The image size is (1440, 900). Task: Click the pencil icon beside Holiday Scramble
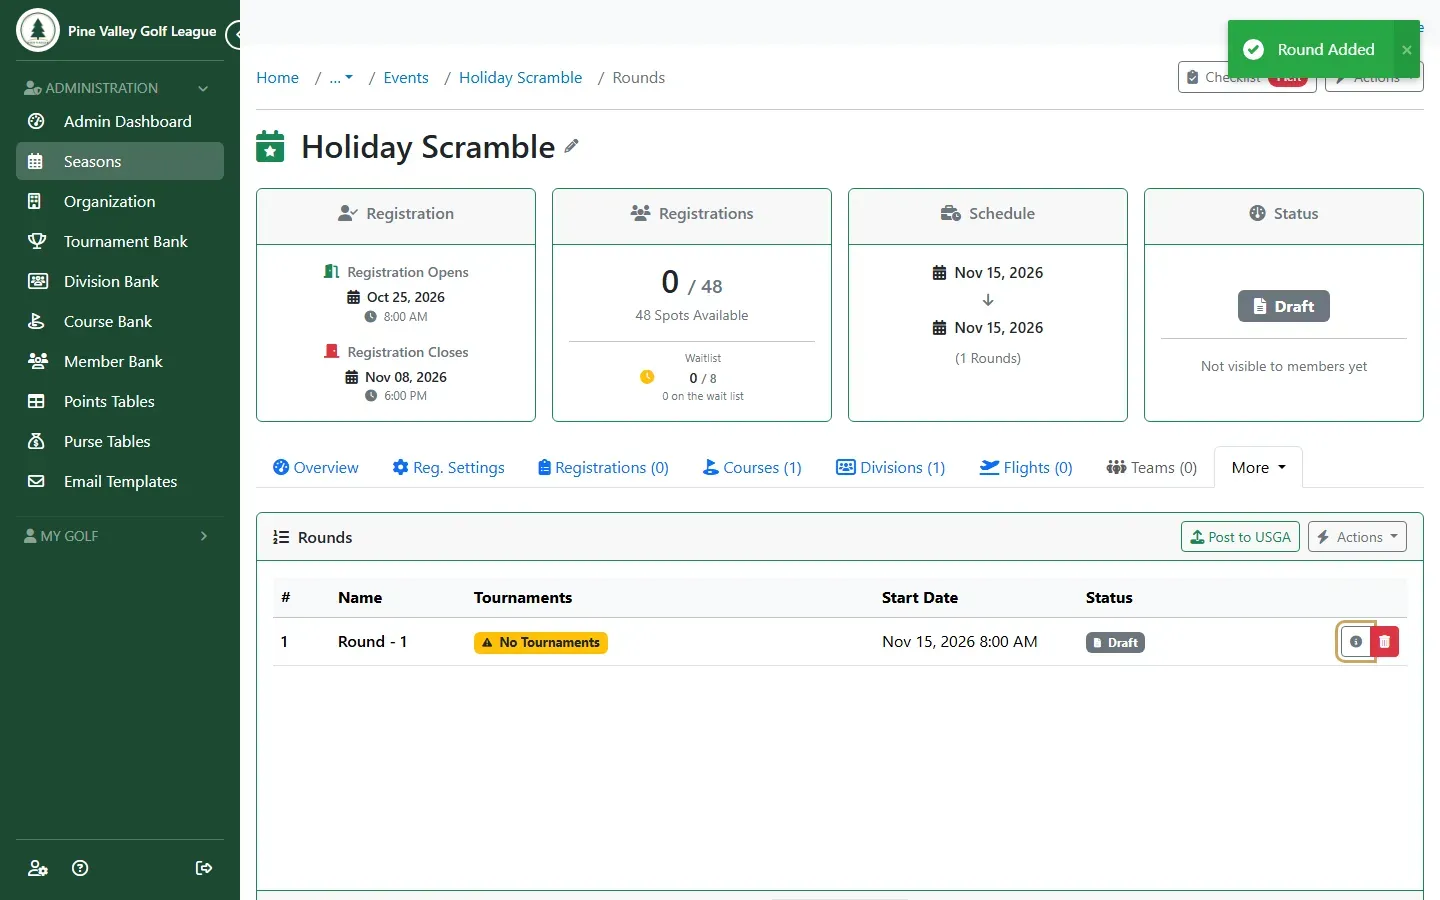[571, 146]
